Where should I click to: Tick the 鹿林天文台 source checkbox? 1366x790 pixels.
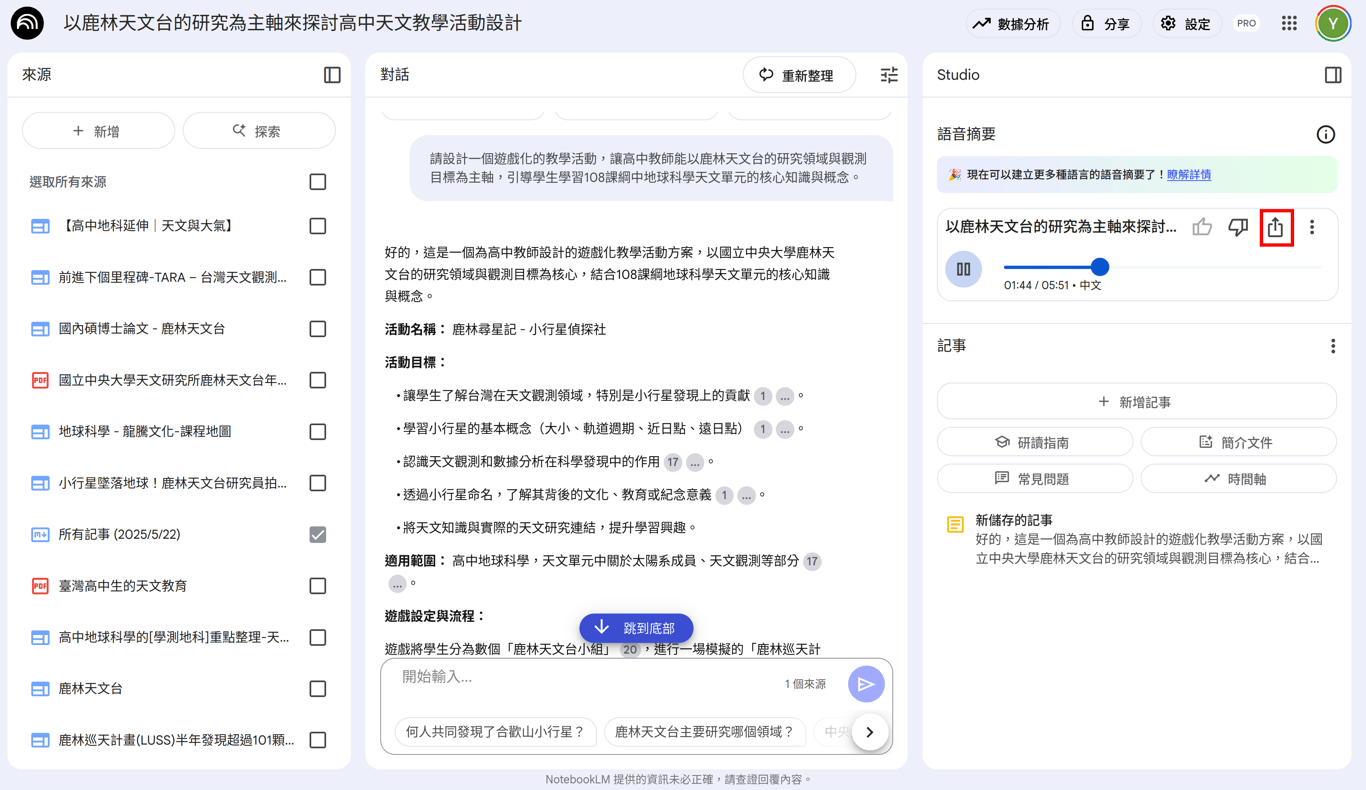318,689
